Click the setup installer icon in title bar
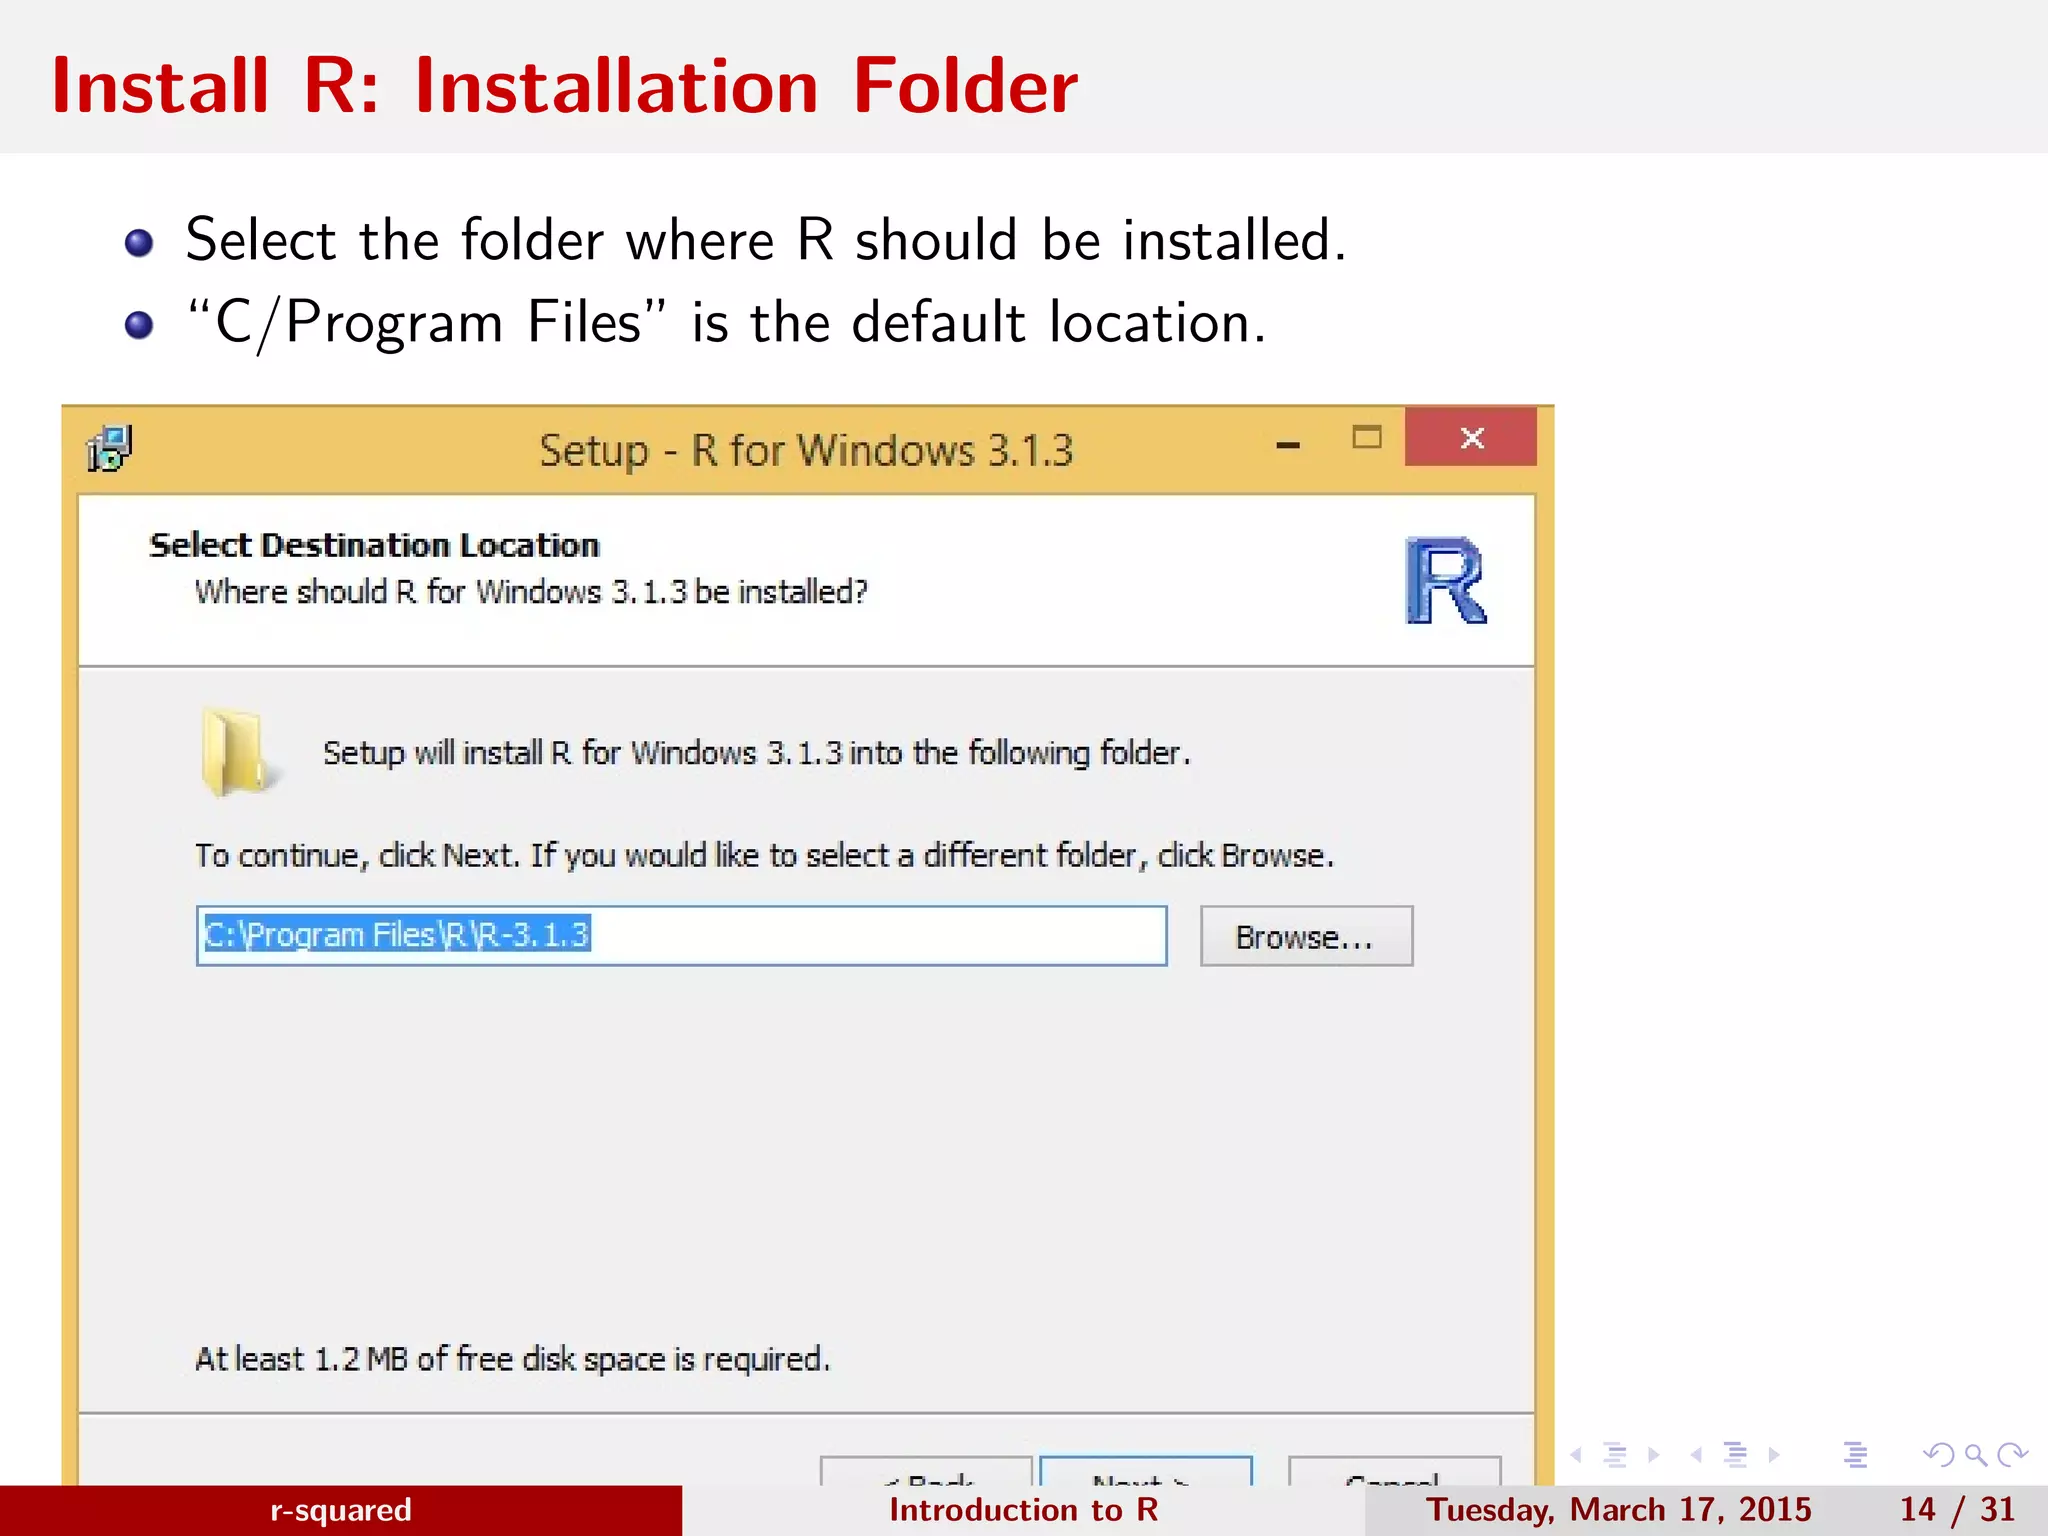 pos(110,448)
